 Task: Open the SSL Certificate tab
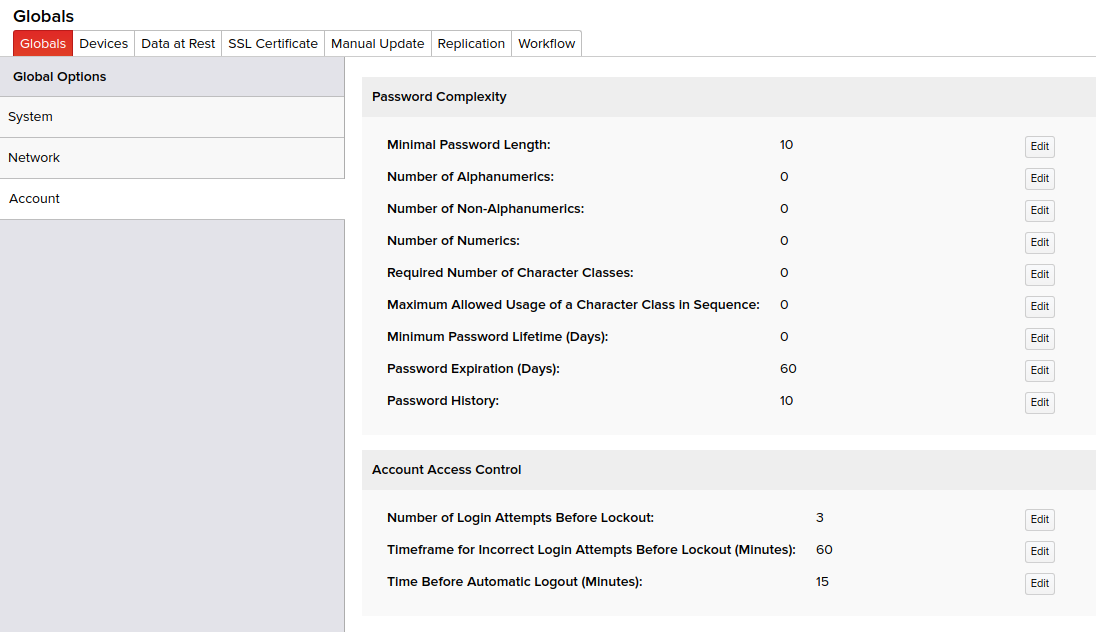point(273,44)
